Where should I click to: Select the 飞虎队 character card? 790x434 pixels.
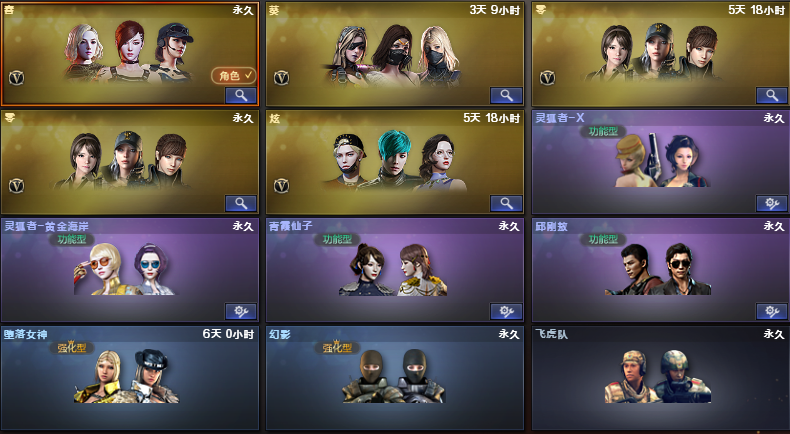pos(660,378)
